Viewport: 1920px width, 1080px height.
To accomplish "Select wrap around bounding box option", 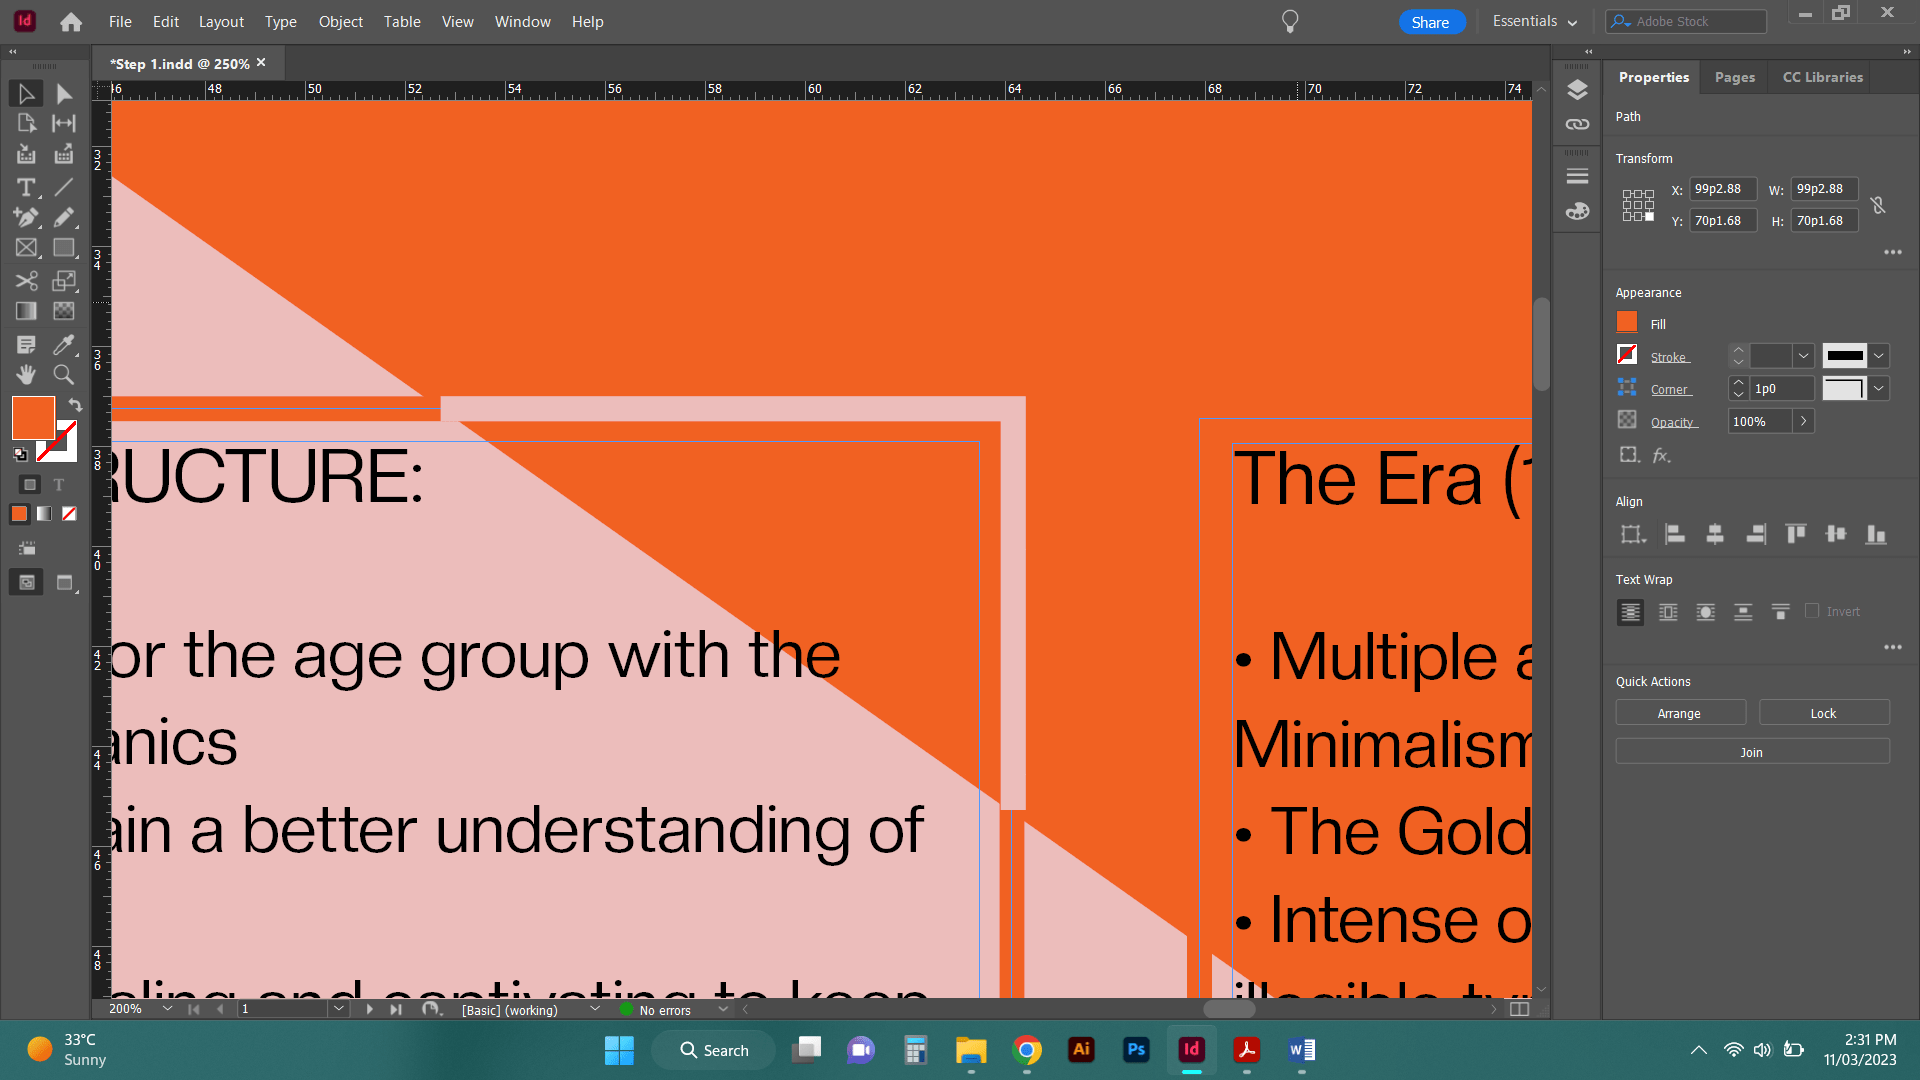I will point(1668,612).
